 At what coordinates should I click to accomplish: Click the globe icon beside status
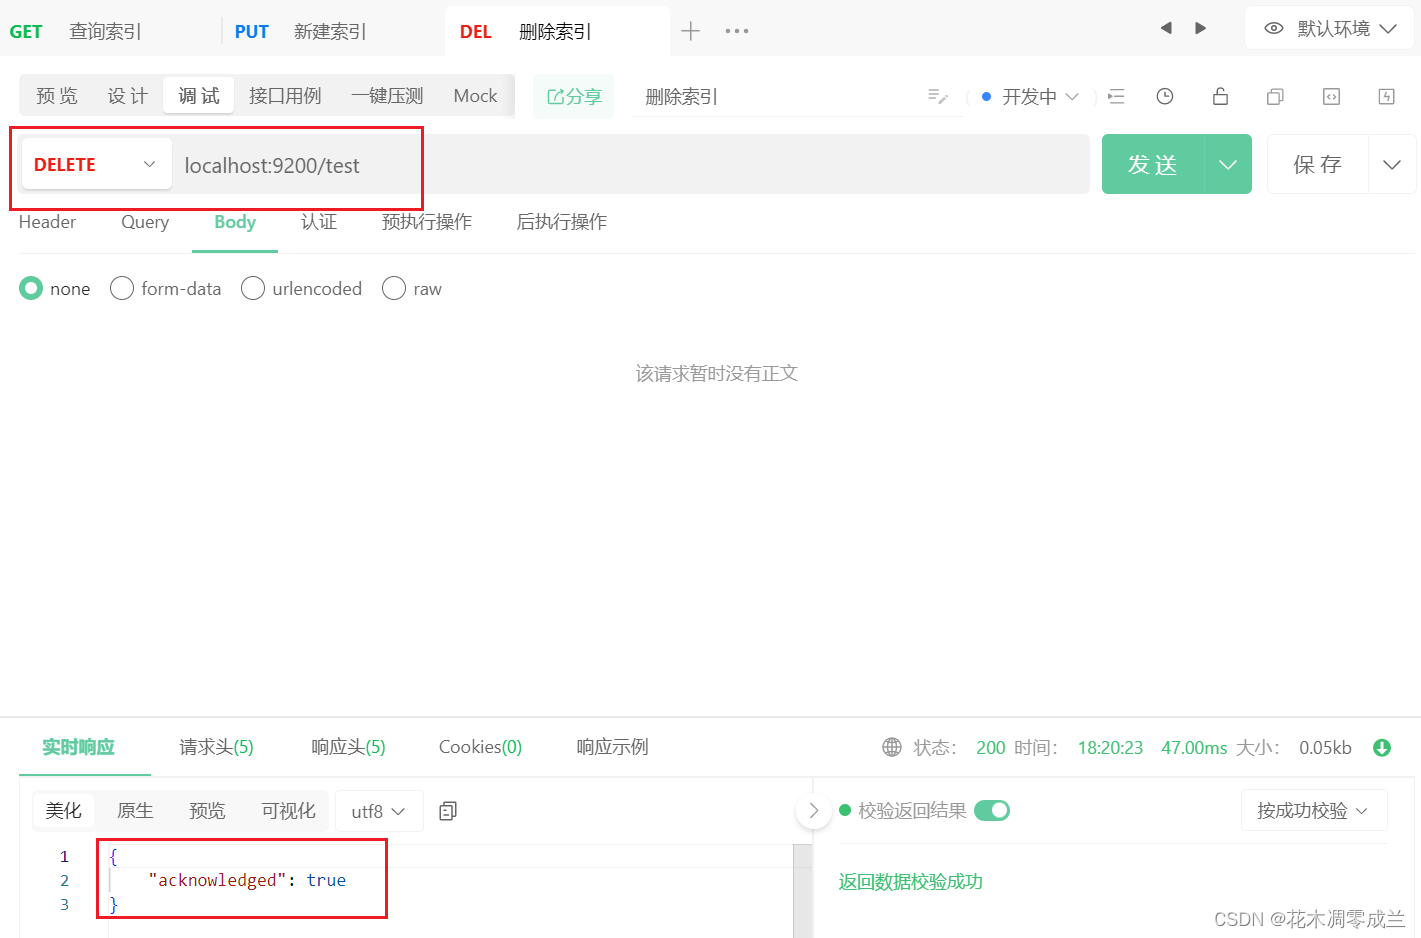[x=892, y=747]
